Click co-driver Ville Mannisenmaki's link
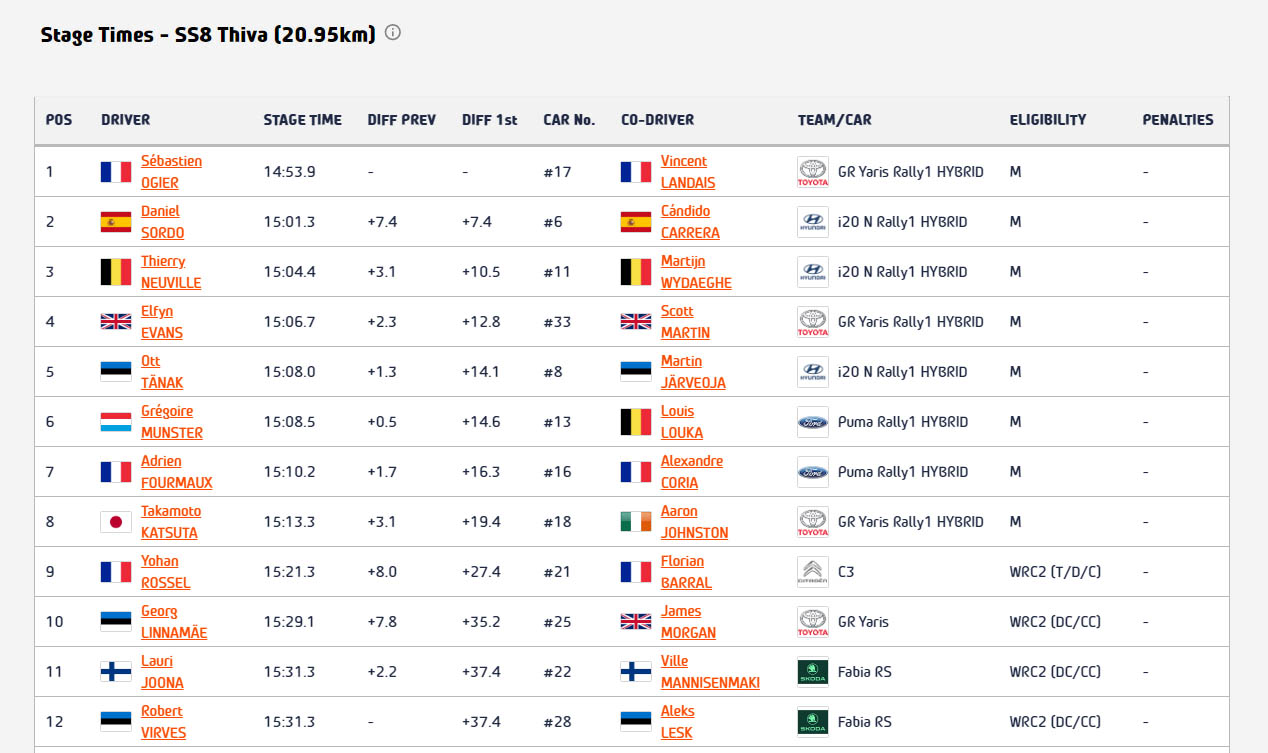The width and height of the screenshot is (1268, 753). point(709,672)
